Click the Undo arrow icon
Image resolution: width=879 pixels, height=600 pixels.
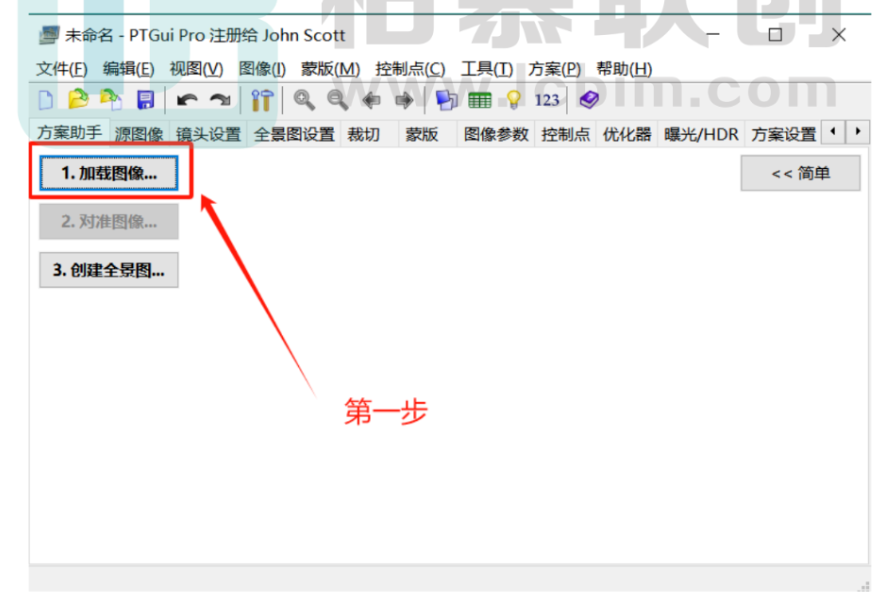point(187,100)
